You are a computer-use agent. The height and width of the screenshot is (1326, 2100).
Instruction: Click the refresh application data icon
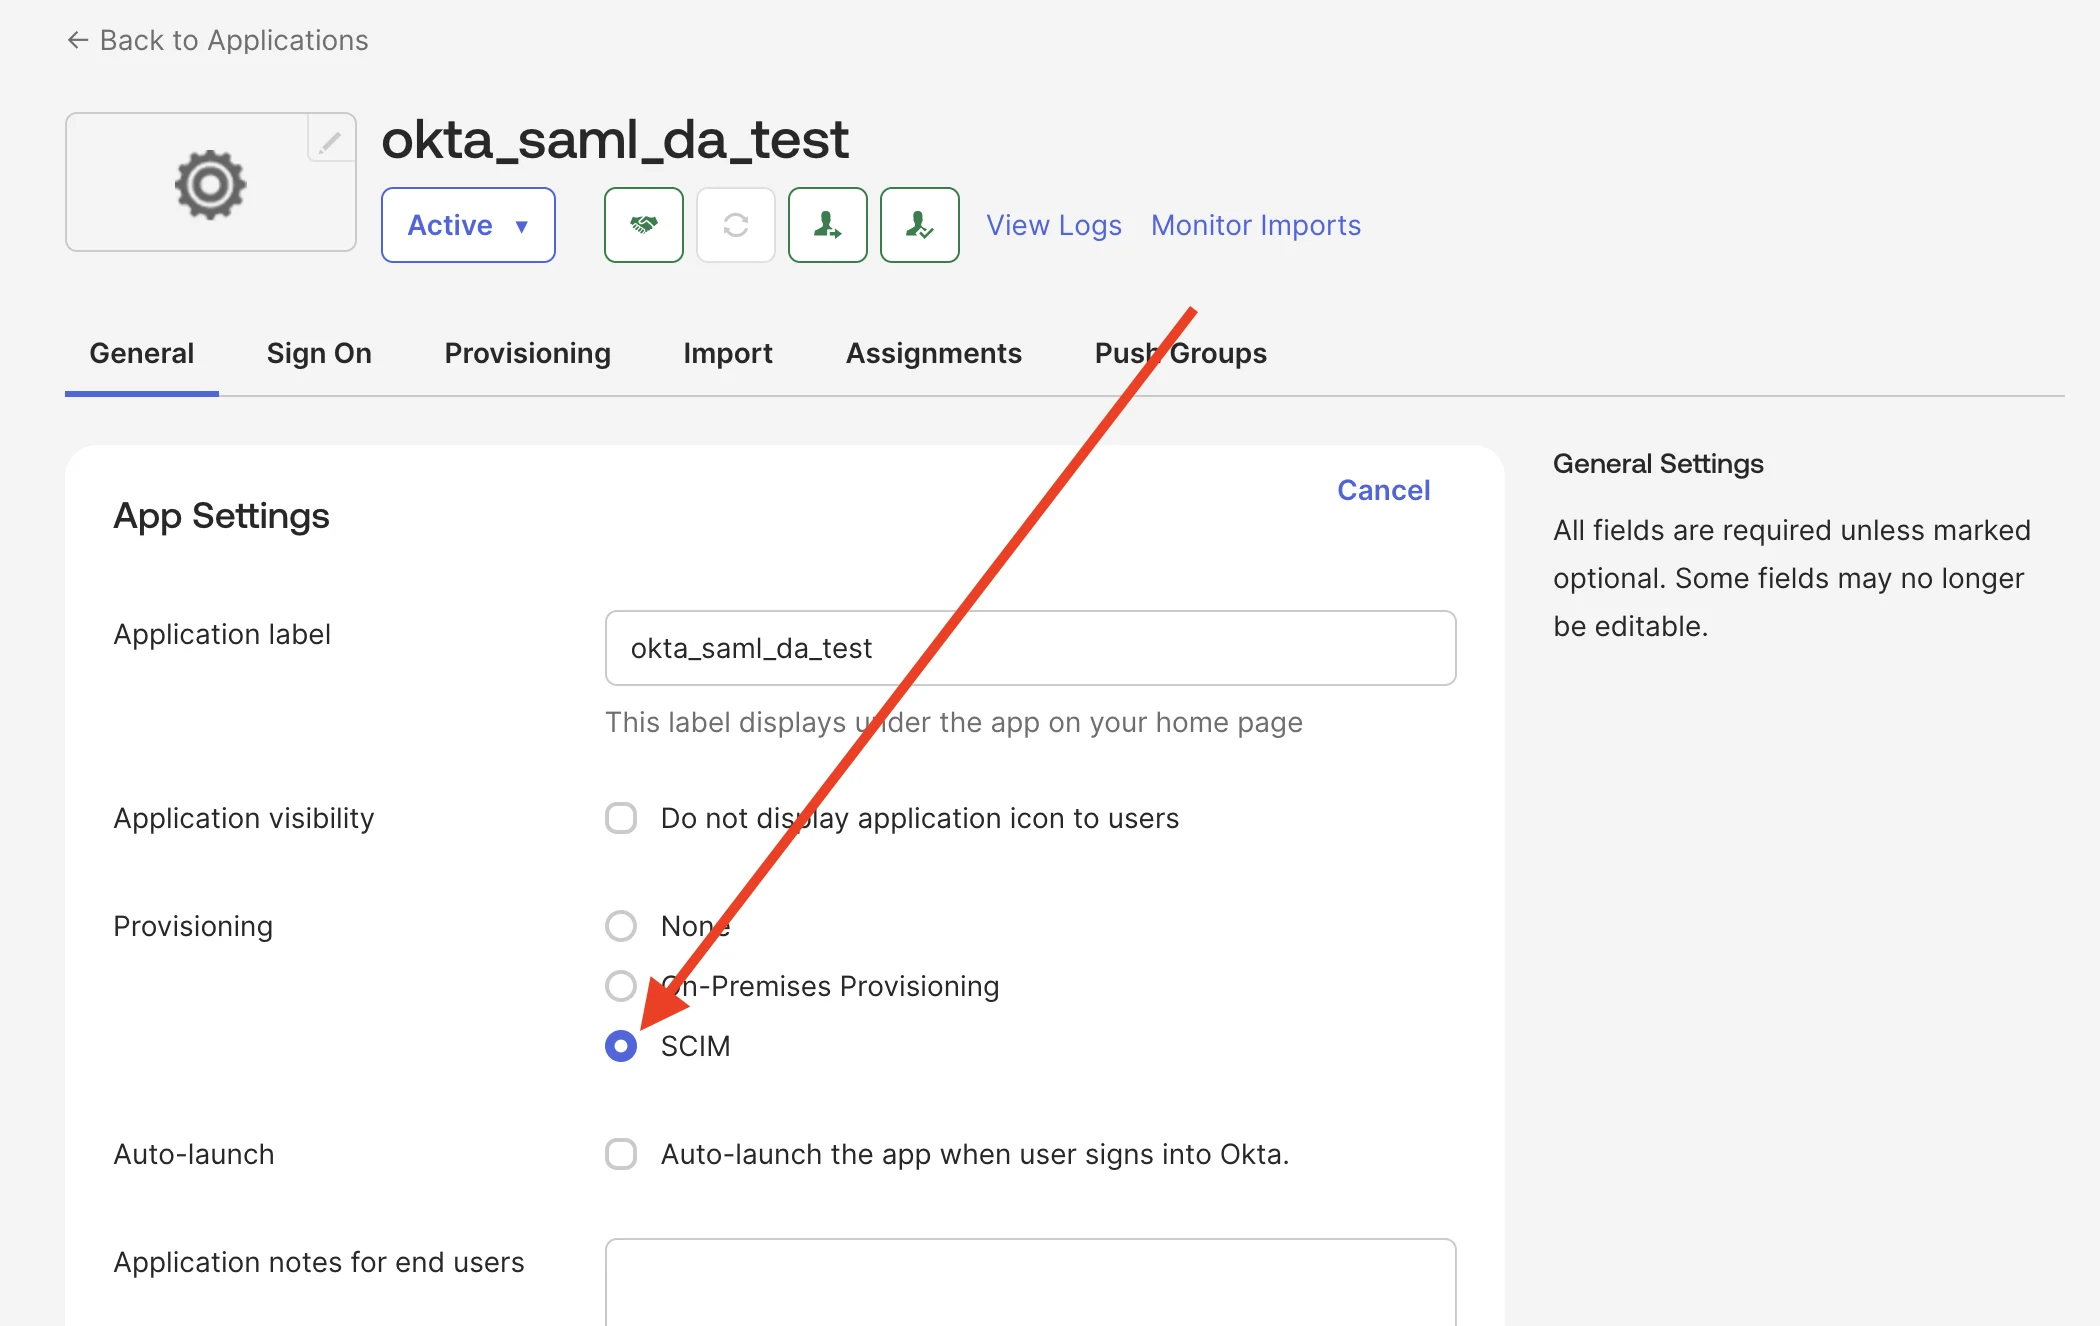(736, 225)
